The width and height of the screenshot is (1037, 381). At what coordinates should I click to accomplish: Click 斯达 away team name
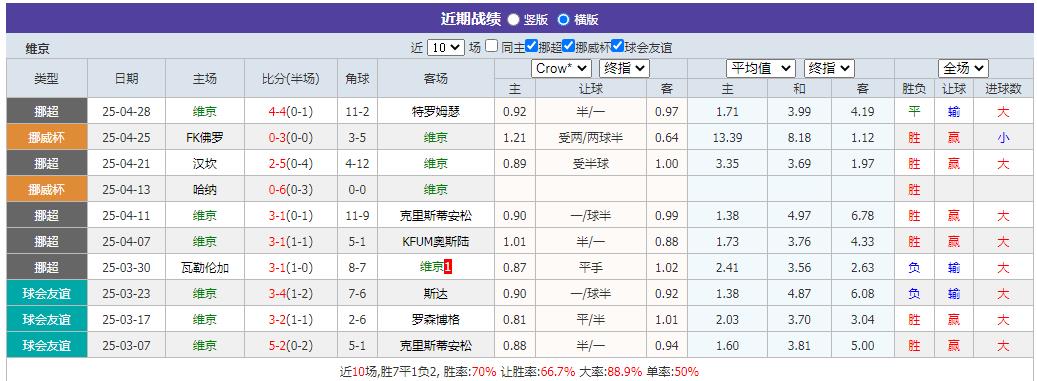click(x=435, y=294)
